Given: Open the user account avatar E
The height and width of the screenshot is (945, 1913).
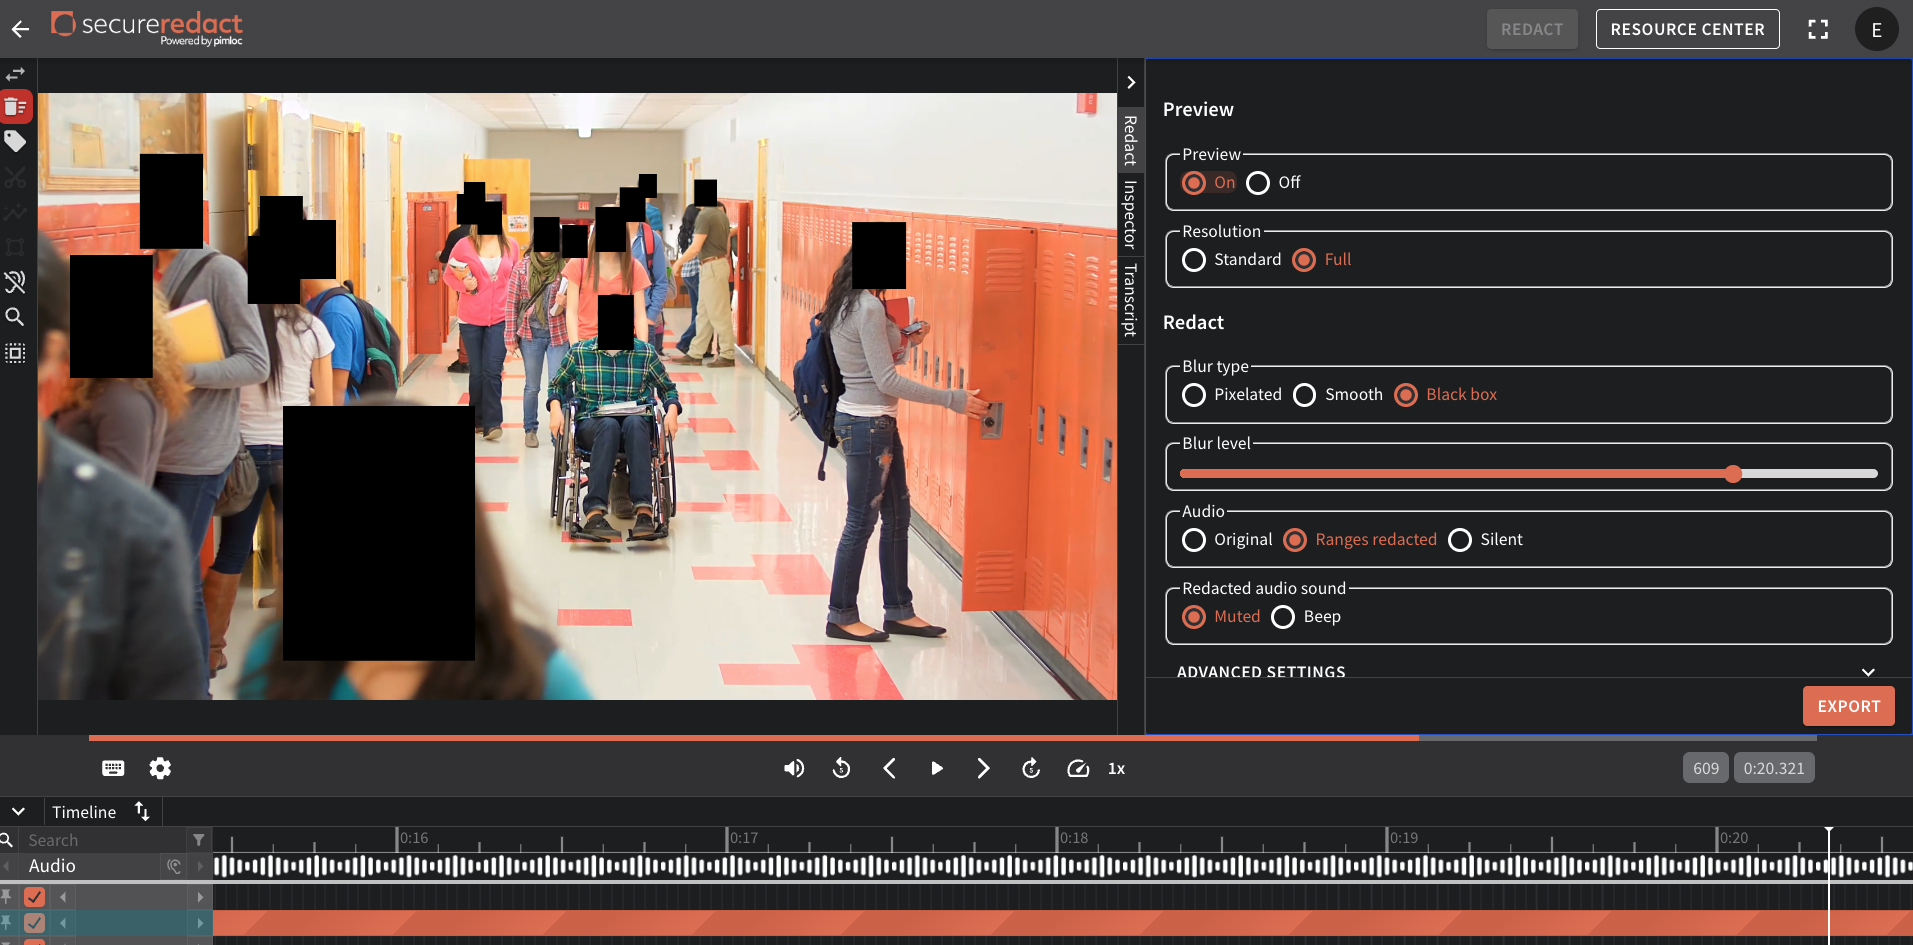Looking at the screenshot, I should [1876, 29].
